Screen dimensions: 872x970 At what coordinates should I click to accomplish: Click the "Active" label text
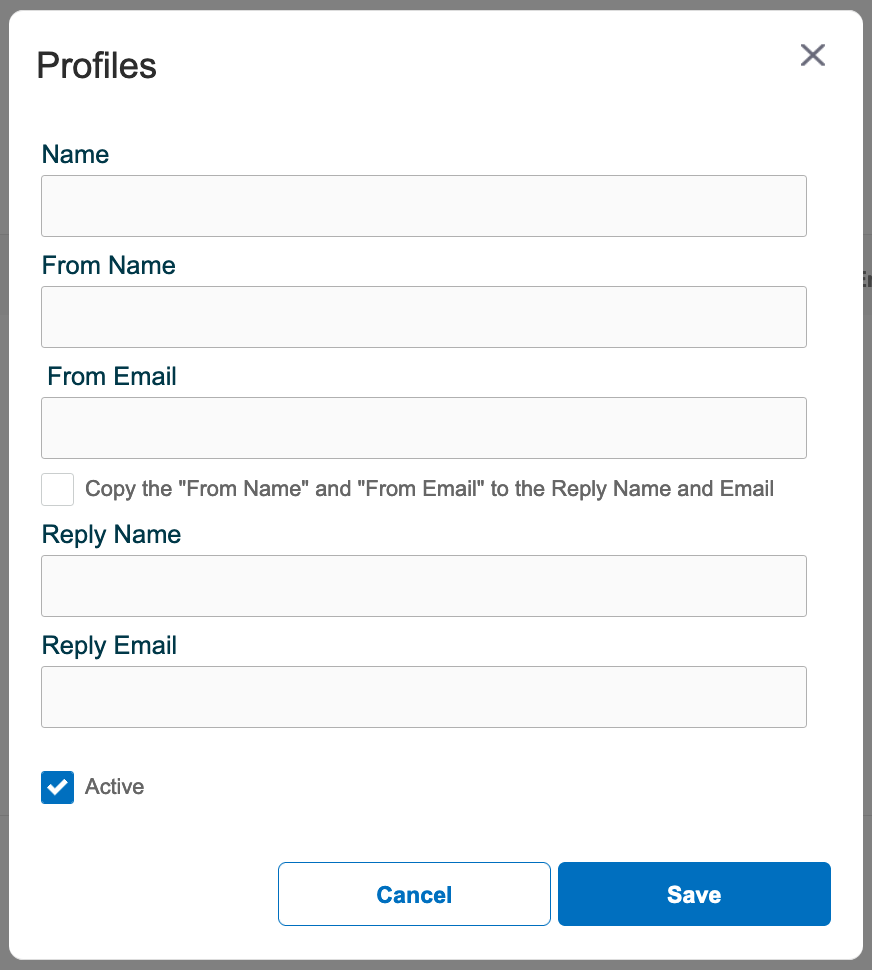pyautogui.click(x=114, y=787)
